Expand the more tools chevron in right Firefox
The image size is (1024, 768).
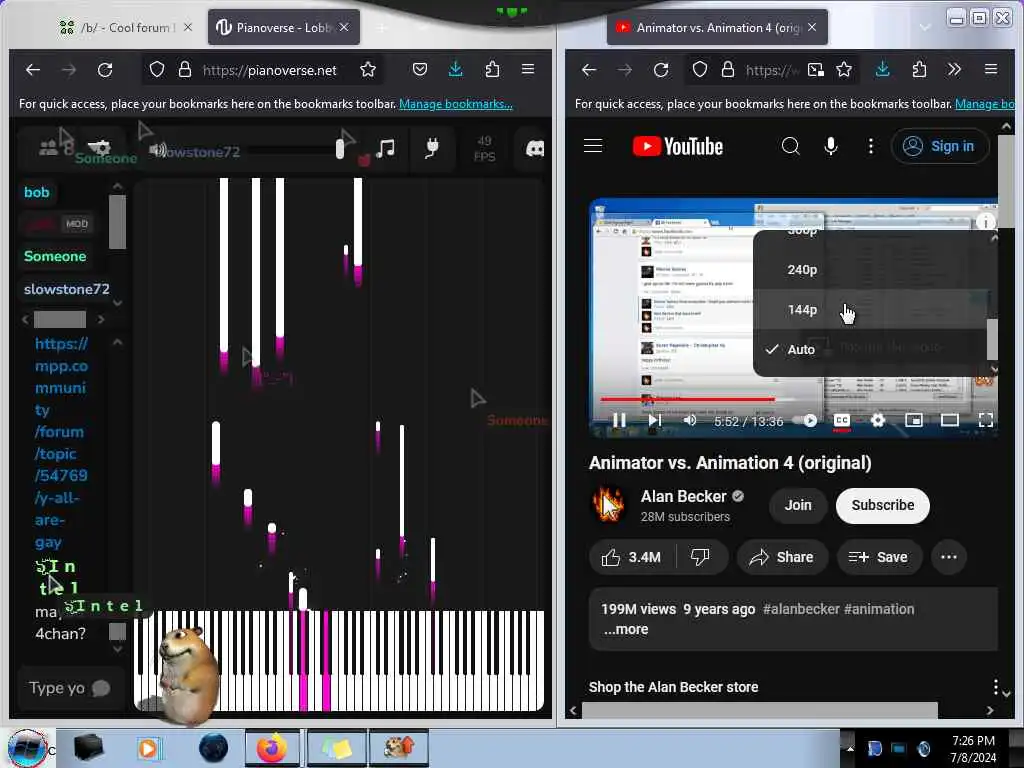[954, 69]
